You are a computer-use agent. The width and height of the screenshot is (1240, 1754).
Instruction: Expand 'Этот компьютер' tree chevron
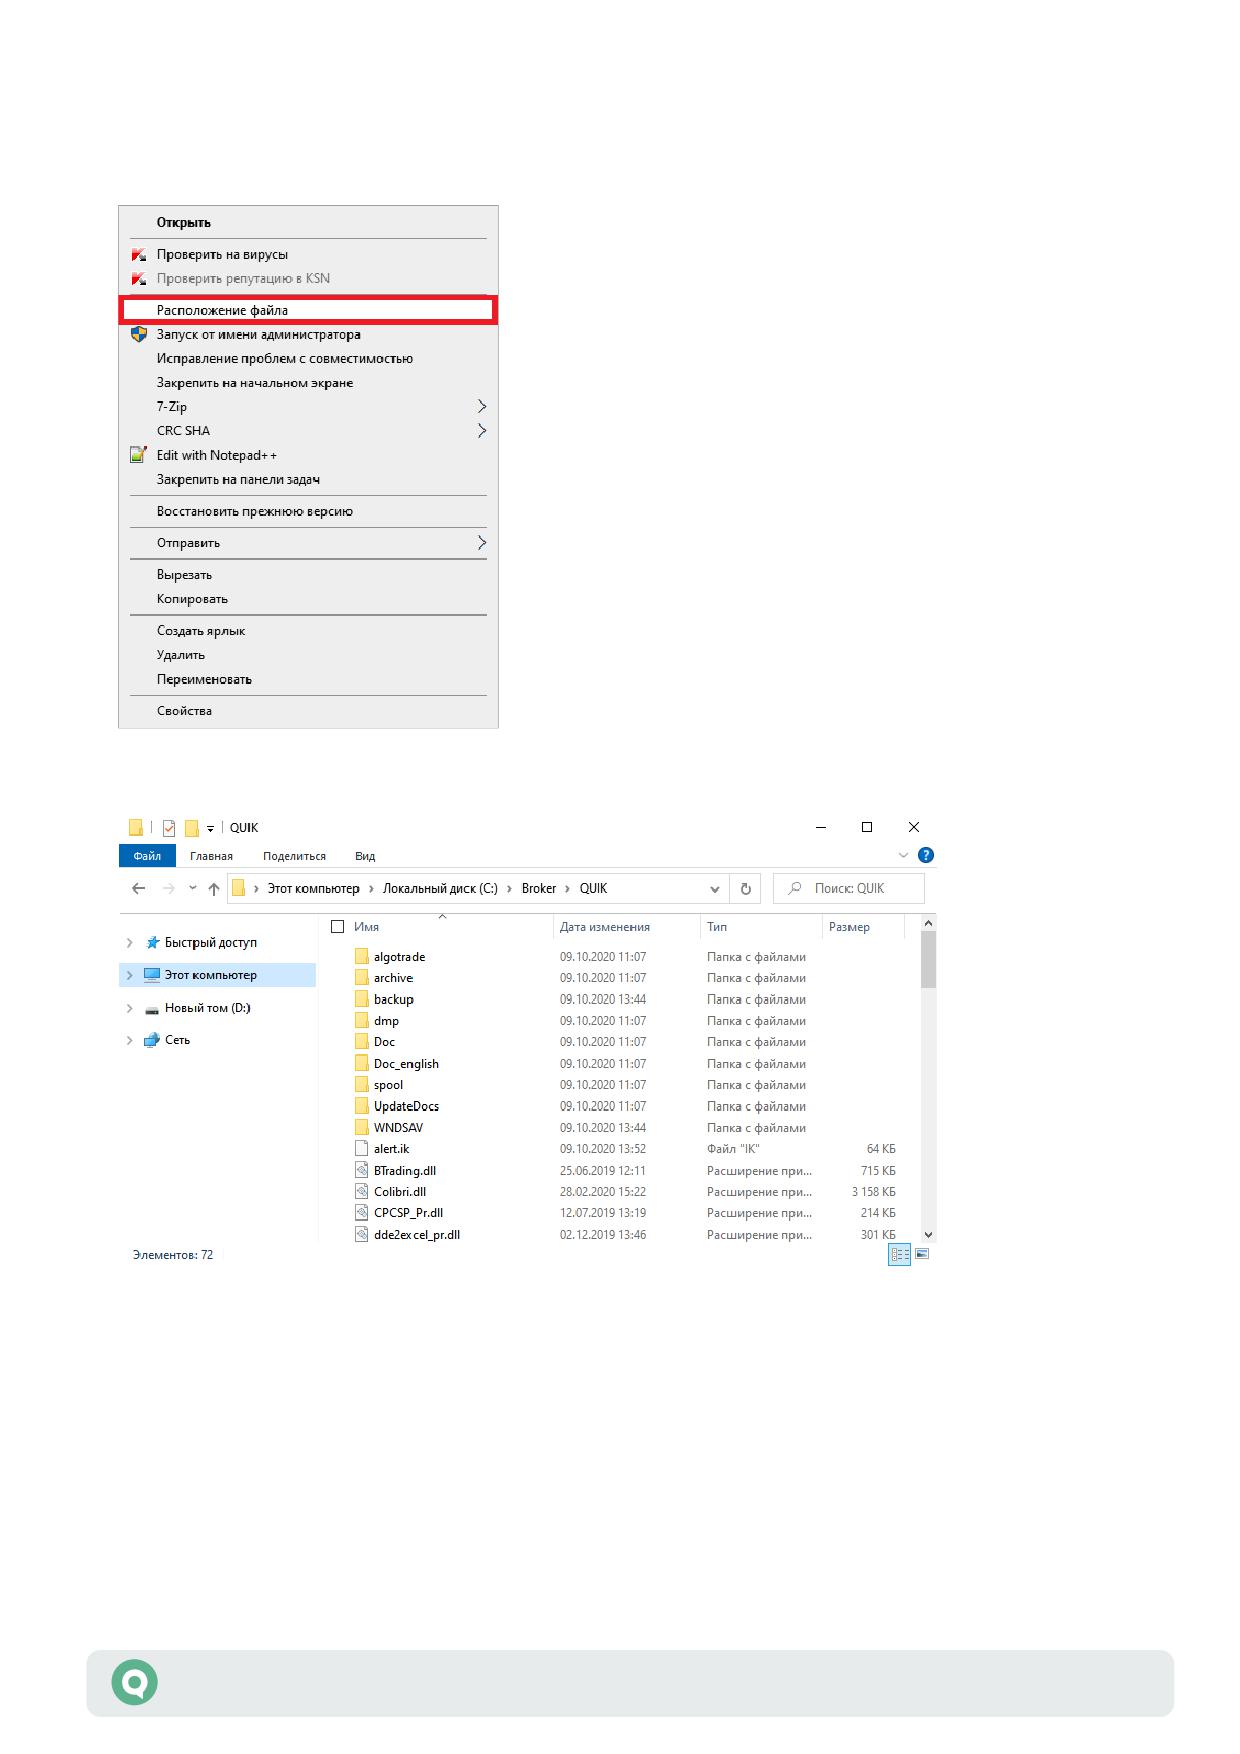coord(129,975)
